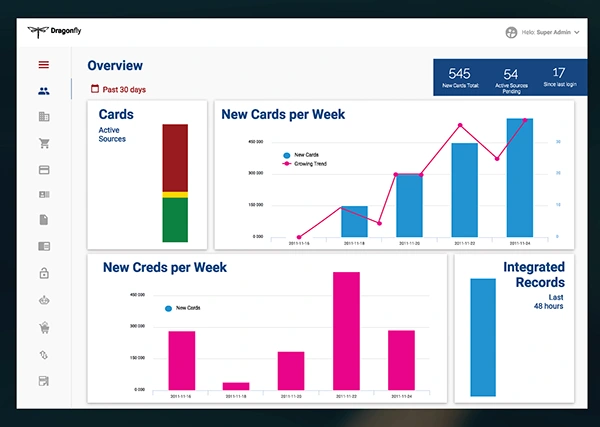
Task: Click the pink 2011-11-20 bar in New Creds chart
Action: point(291,371)
